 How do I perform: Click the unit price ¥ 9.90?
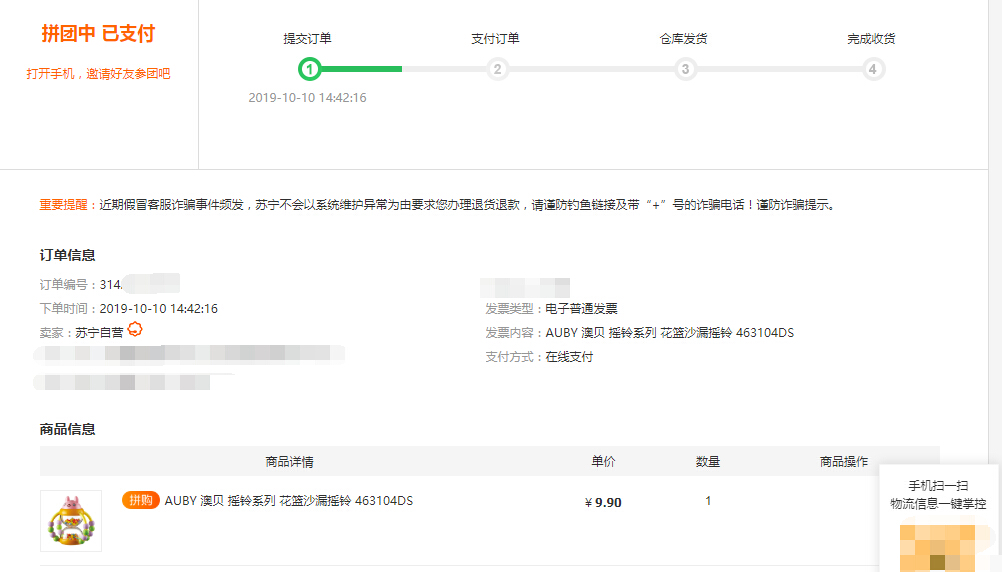tap(603, 502)
